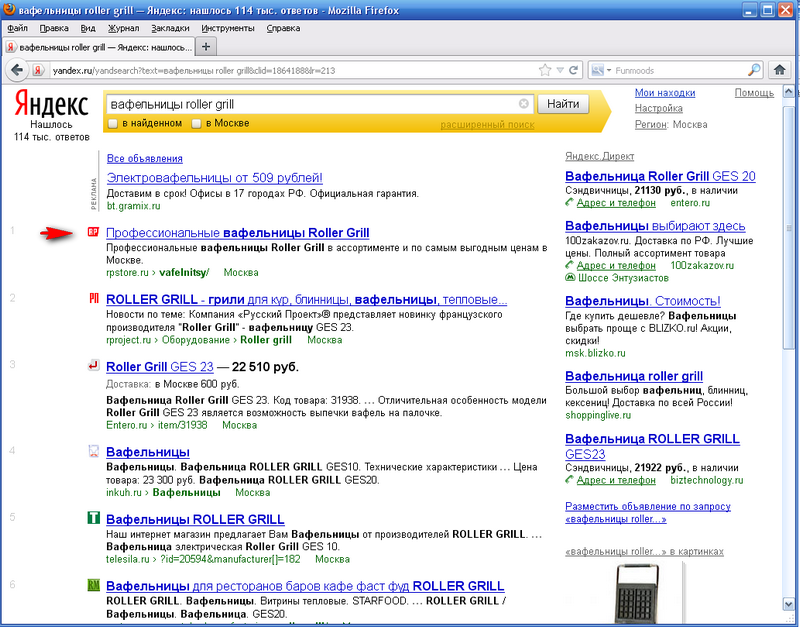Click the magnifier icon in Funmoods search box

click(x=754, y=70)
